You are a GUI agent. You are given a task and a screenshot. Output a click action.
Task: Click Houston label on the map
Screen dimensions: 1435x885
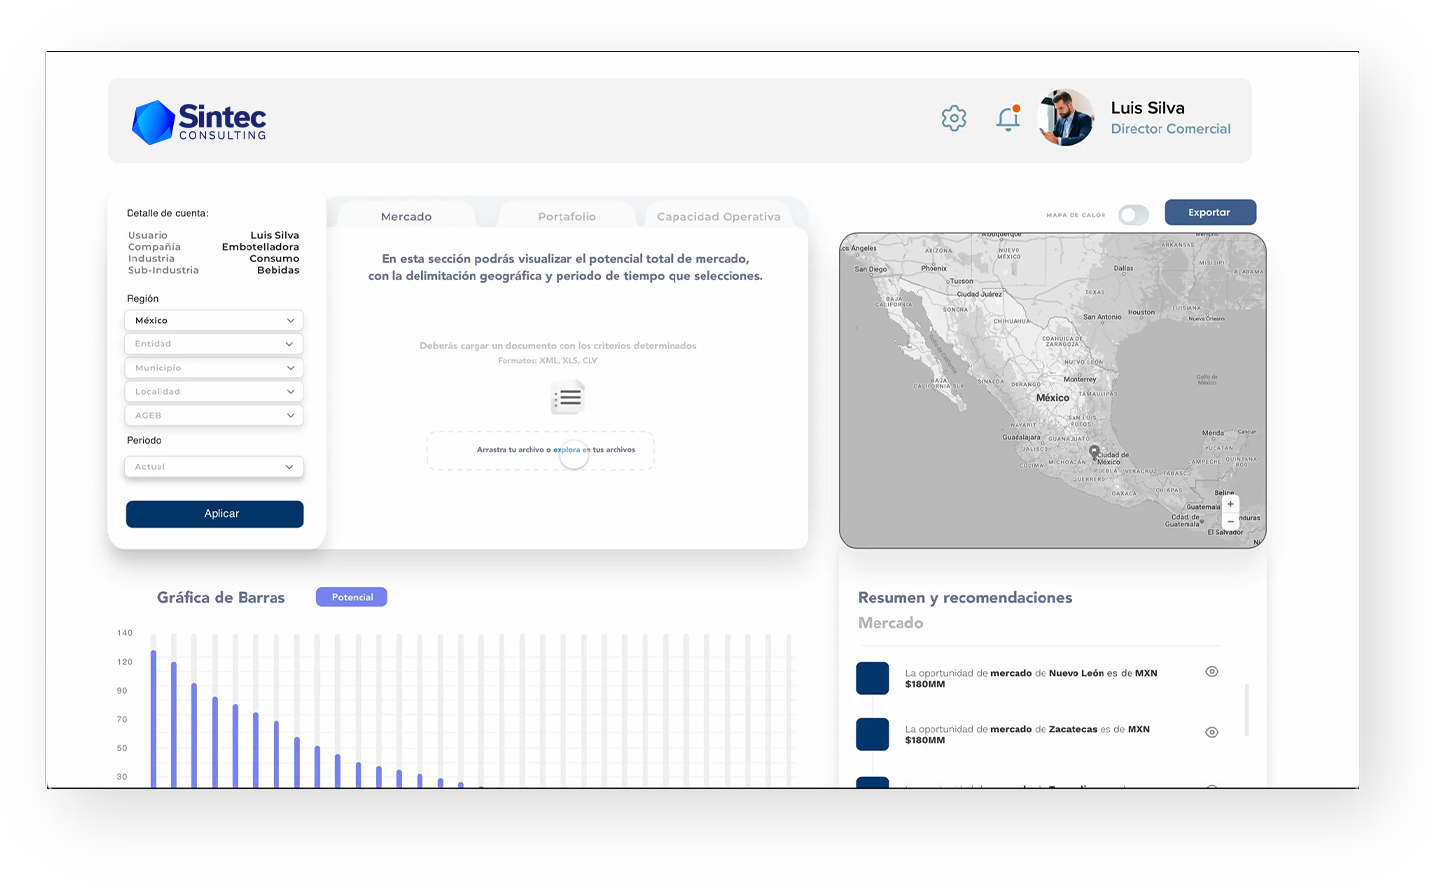point(1141,312)
